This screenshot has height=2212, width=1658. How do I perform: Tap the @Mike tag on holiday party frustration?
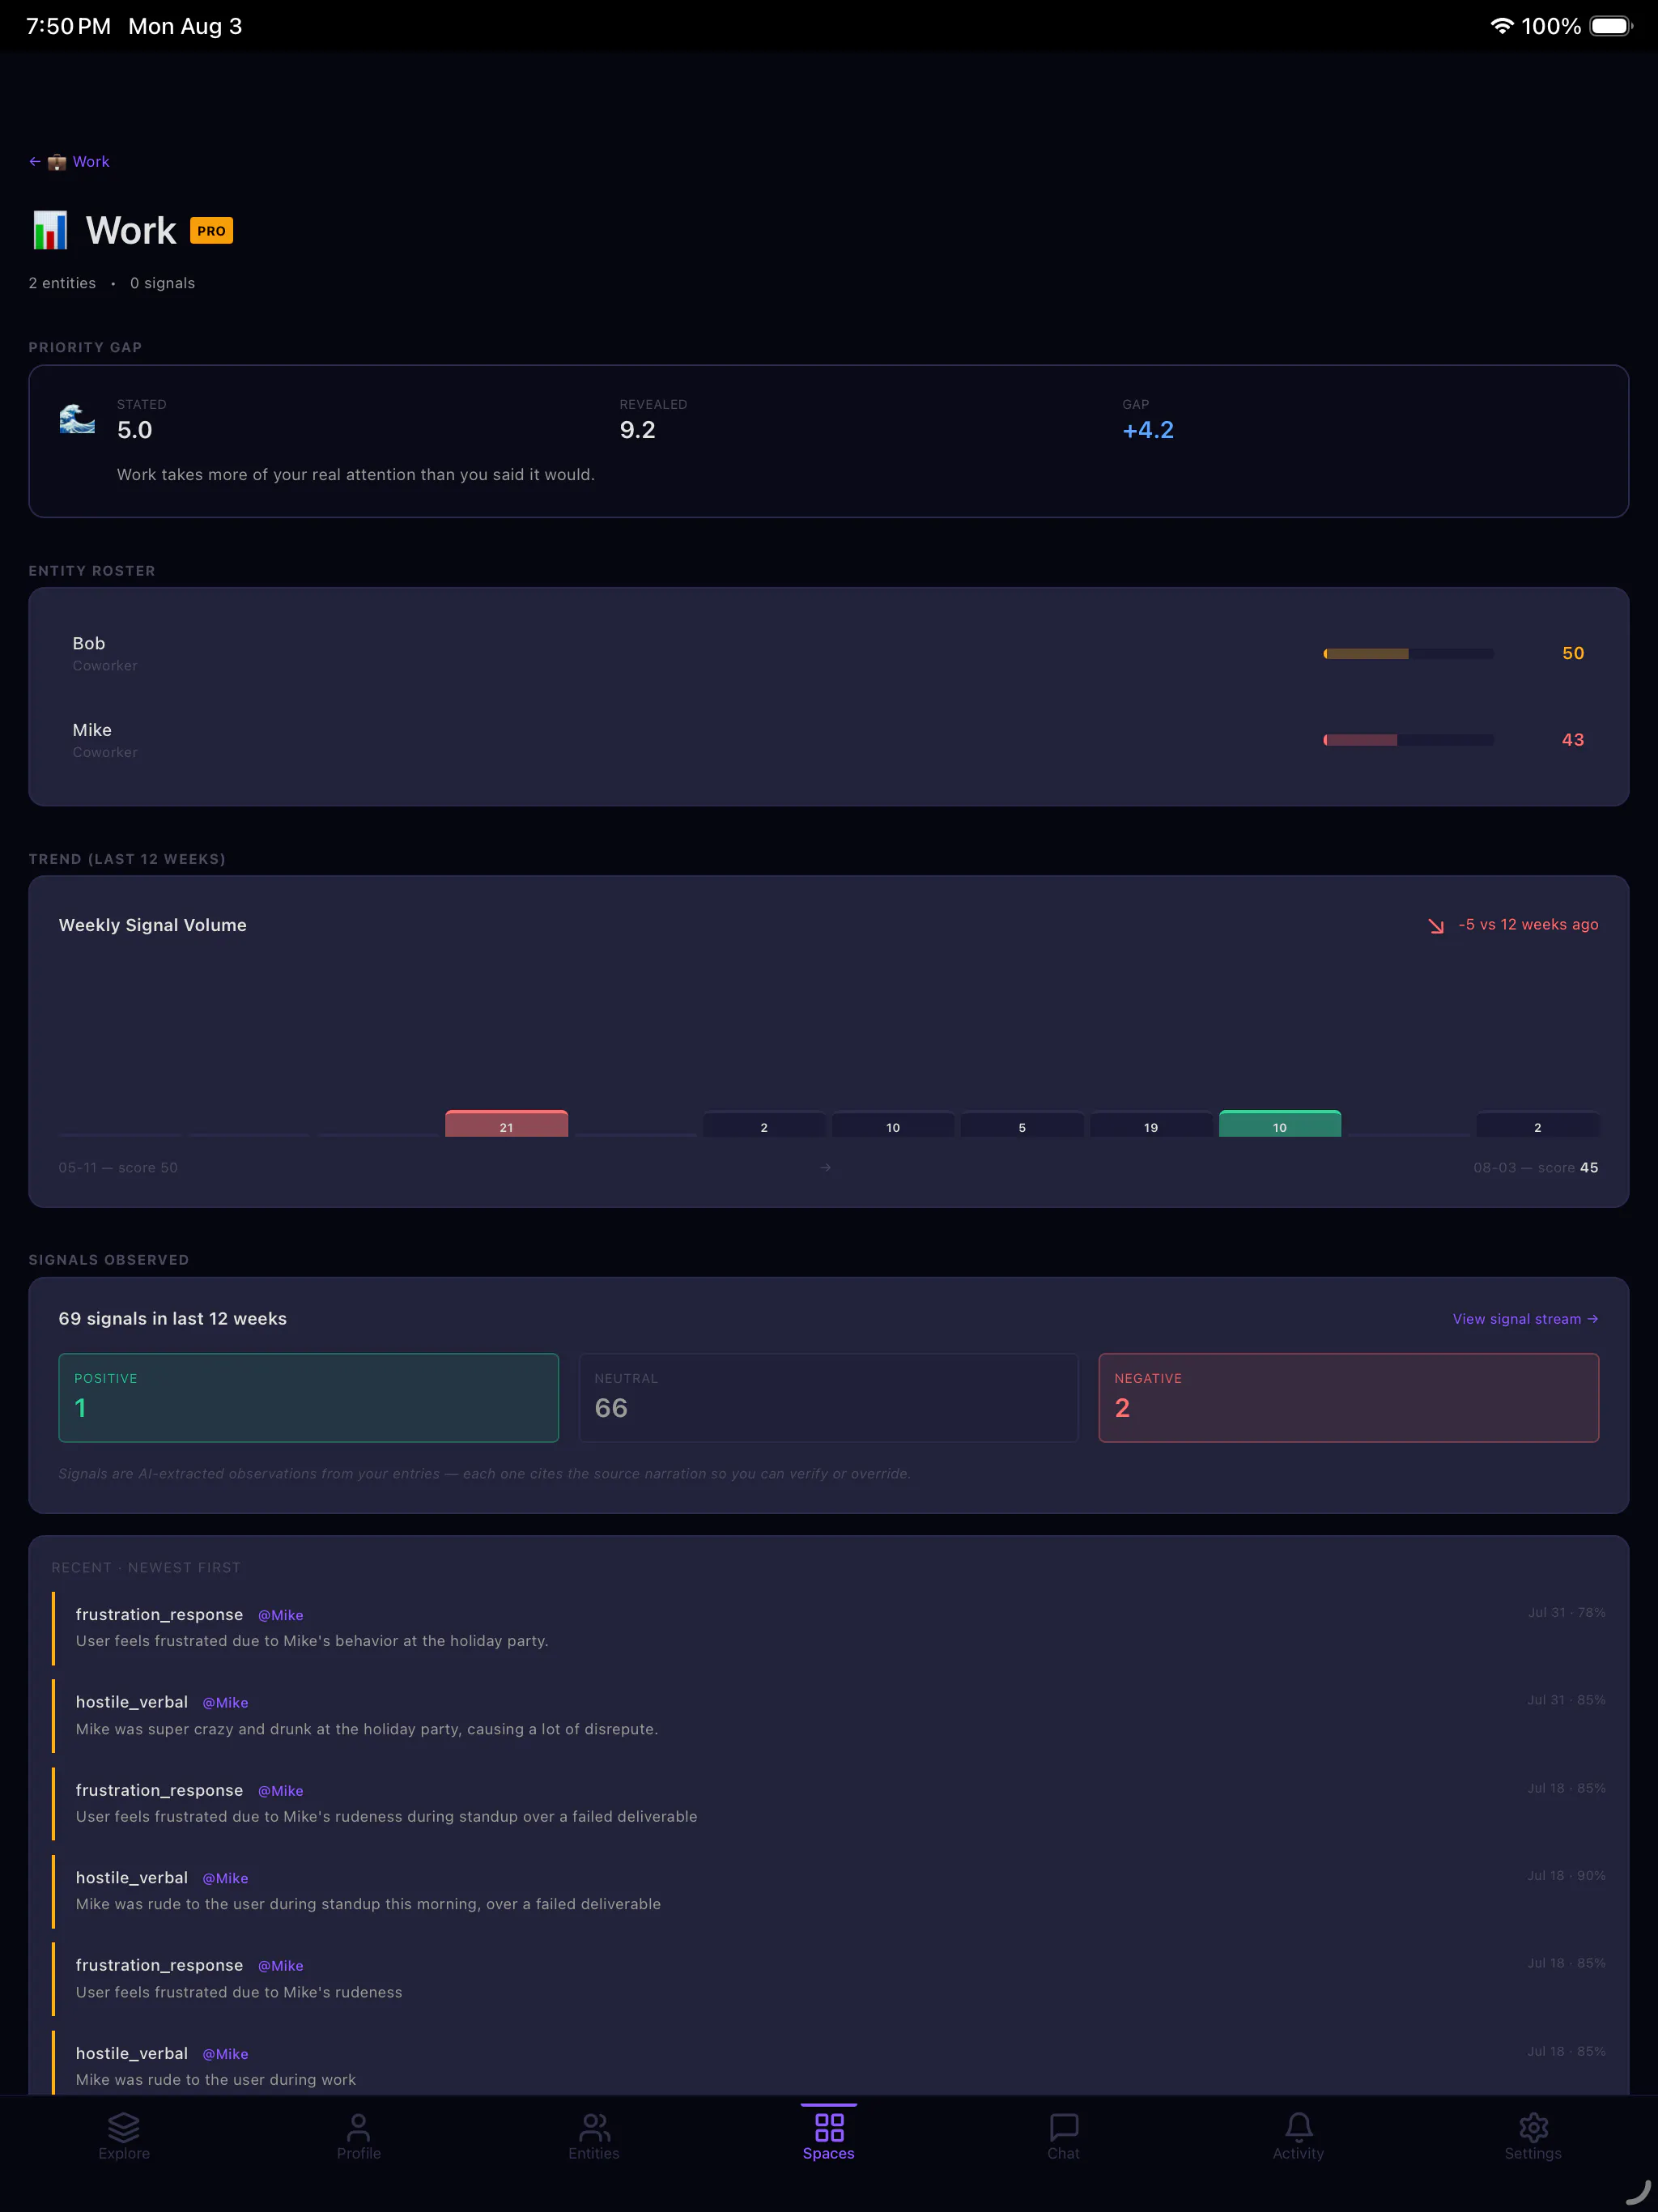pos(281,1615)
